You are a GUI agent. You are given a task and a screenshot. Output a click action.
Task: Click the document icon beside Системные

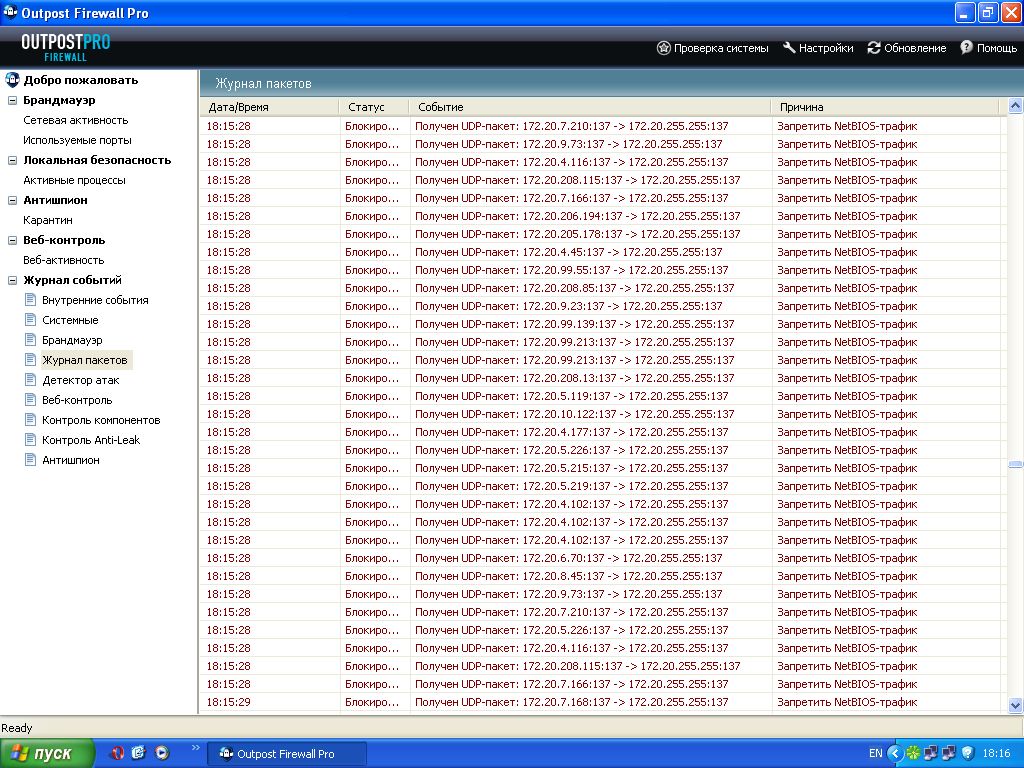30,320
